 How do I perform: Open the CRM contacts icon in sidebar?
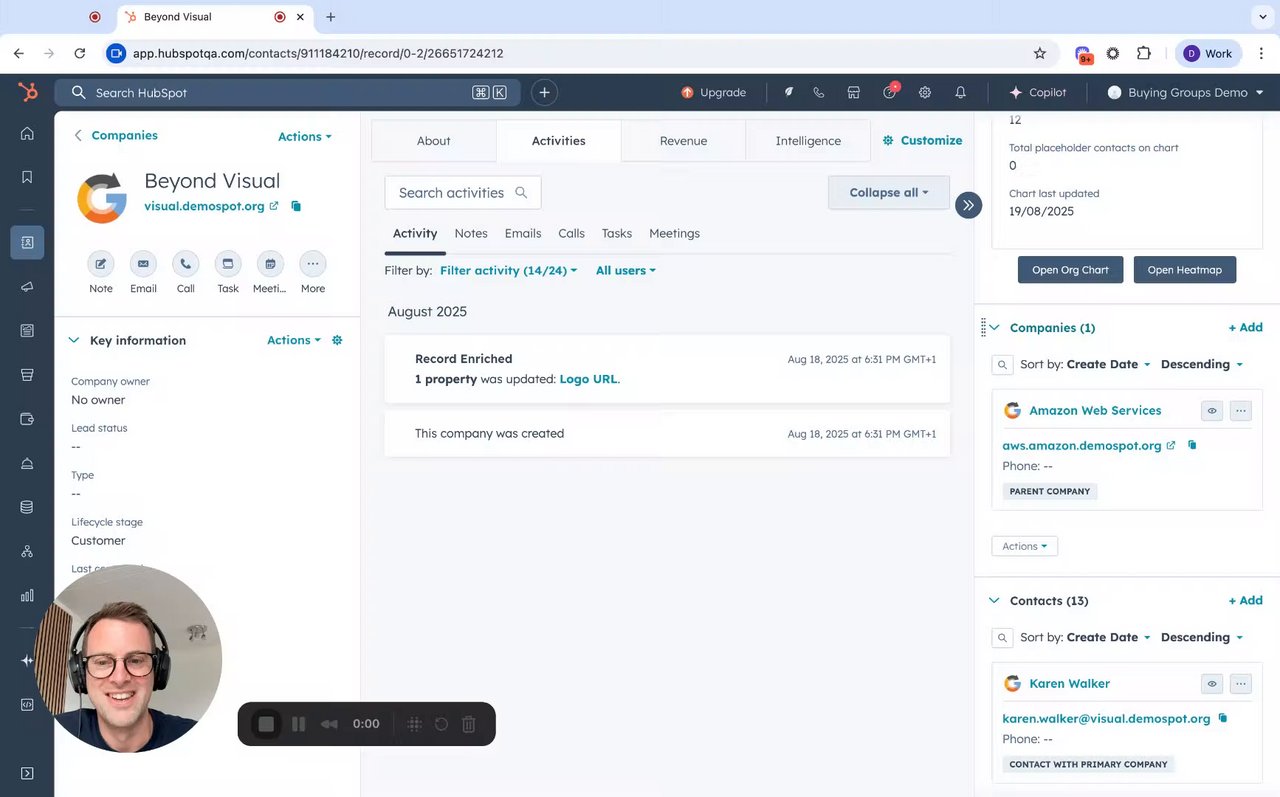click(x=27, y=242)
